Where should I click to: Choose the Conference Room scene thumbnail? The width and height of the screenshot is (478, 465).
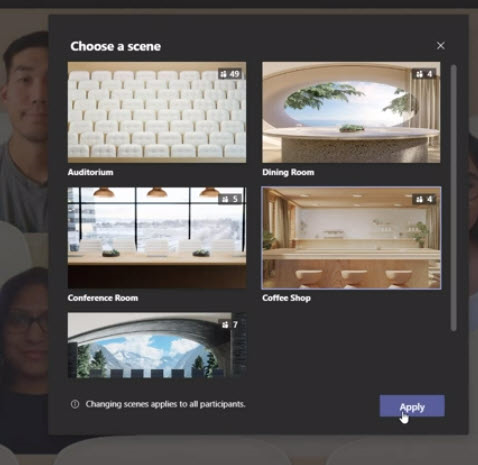click(x=157, y=238)
